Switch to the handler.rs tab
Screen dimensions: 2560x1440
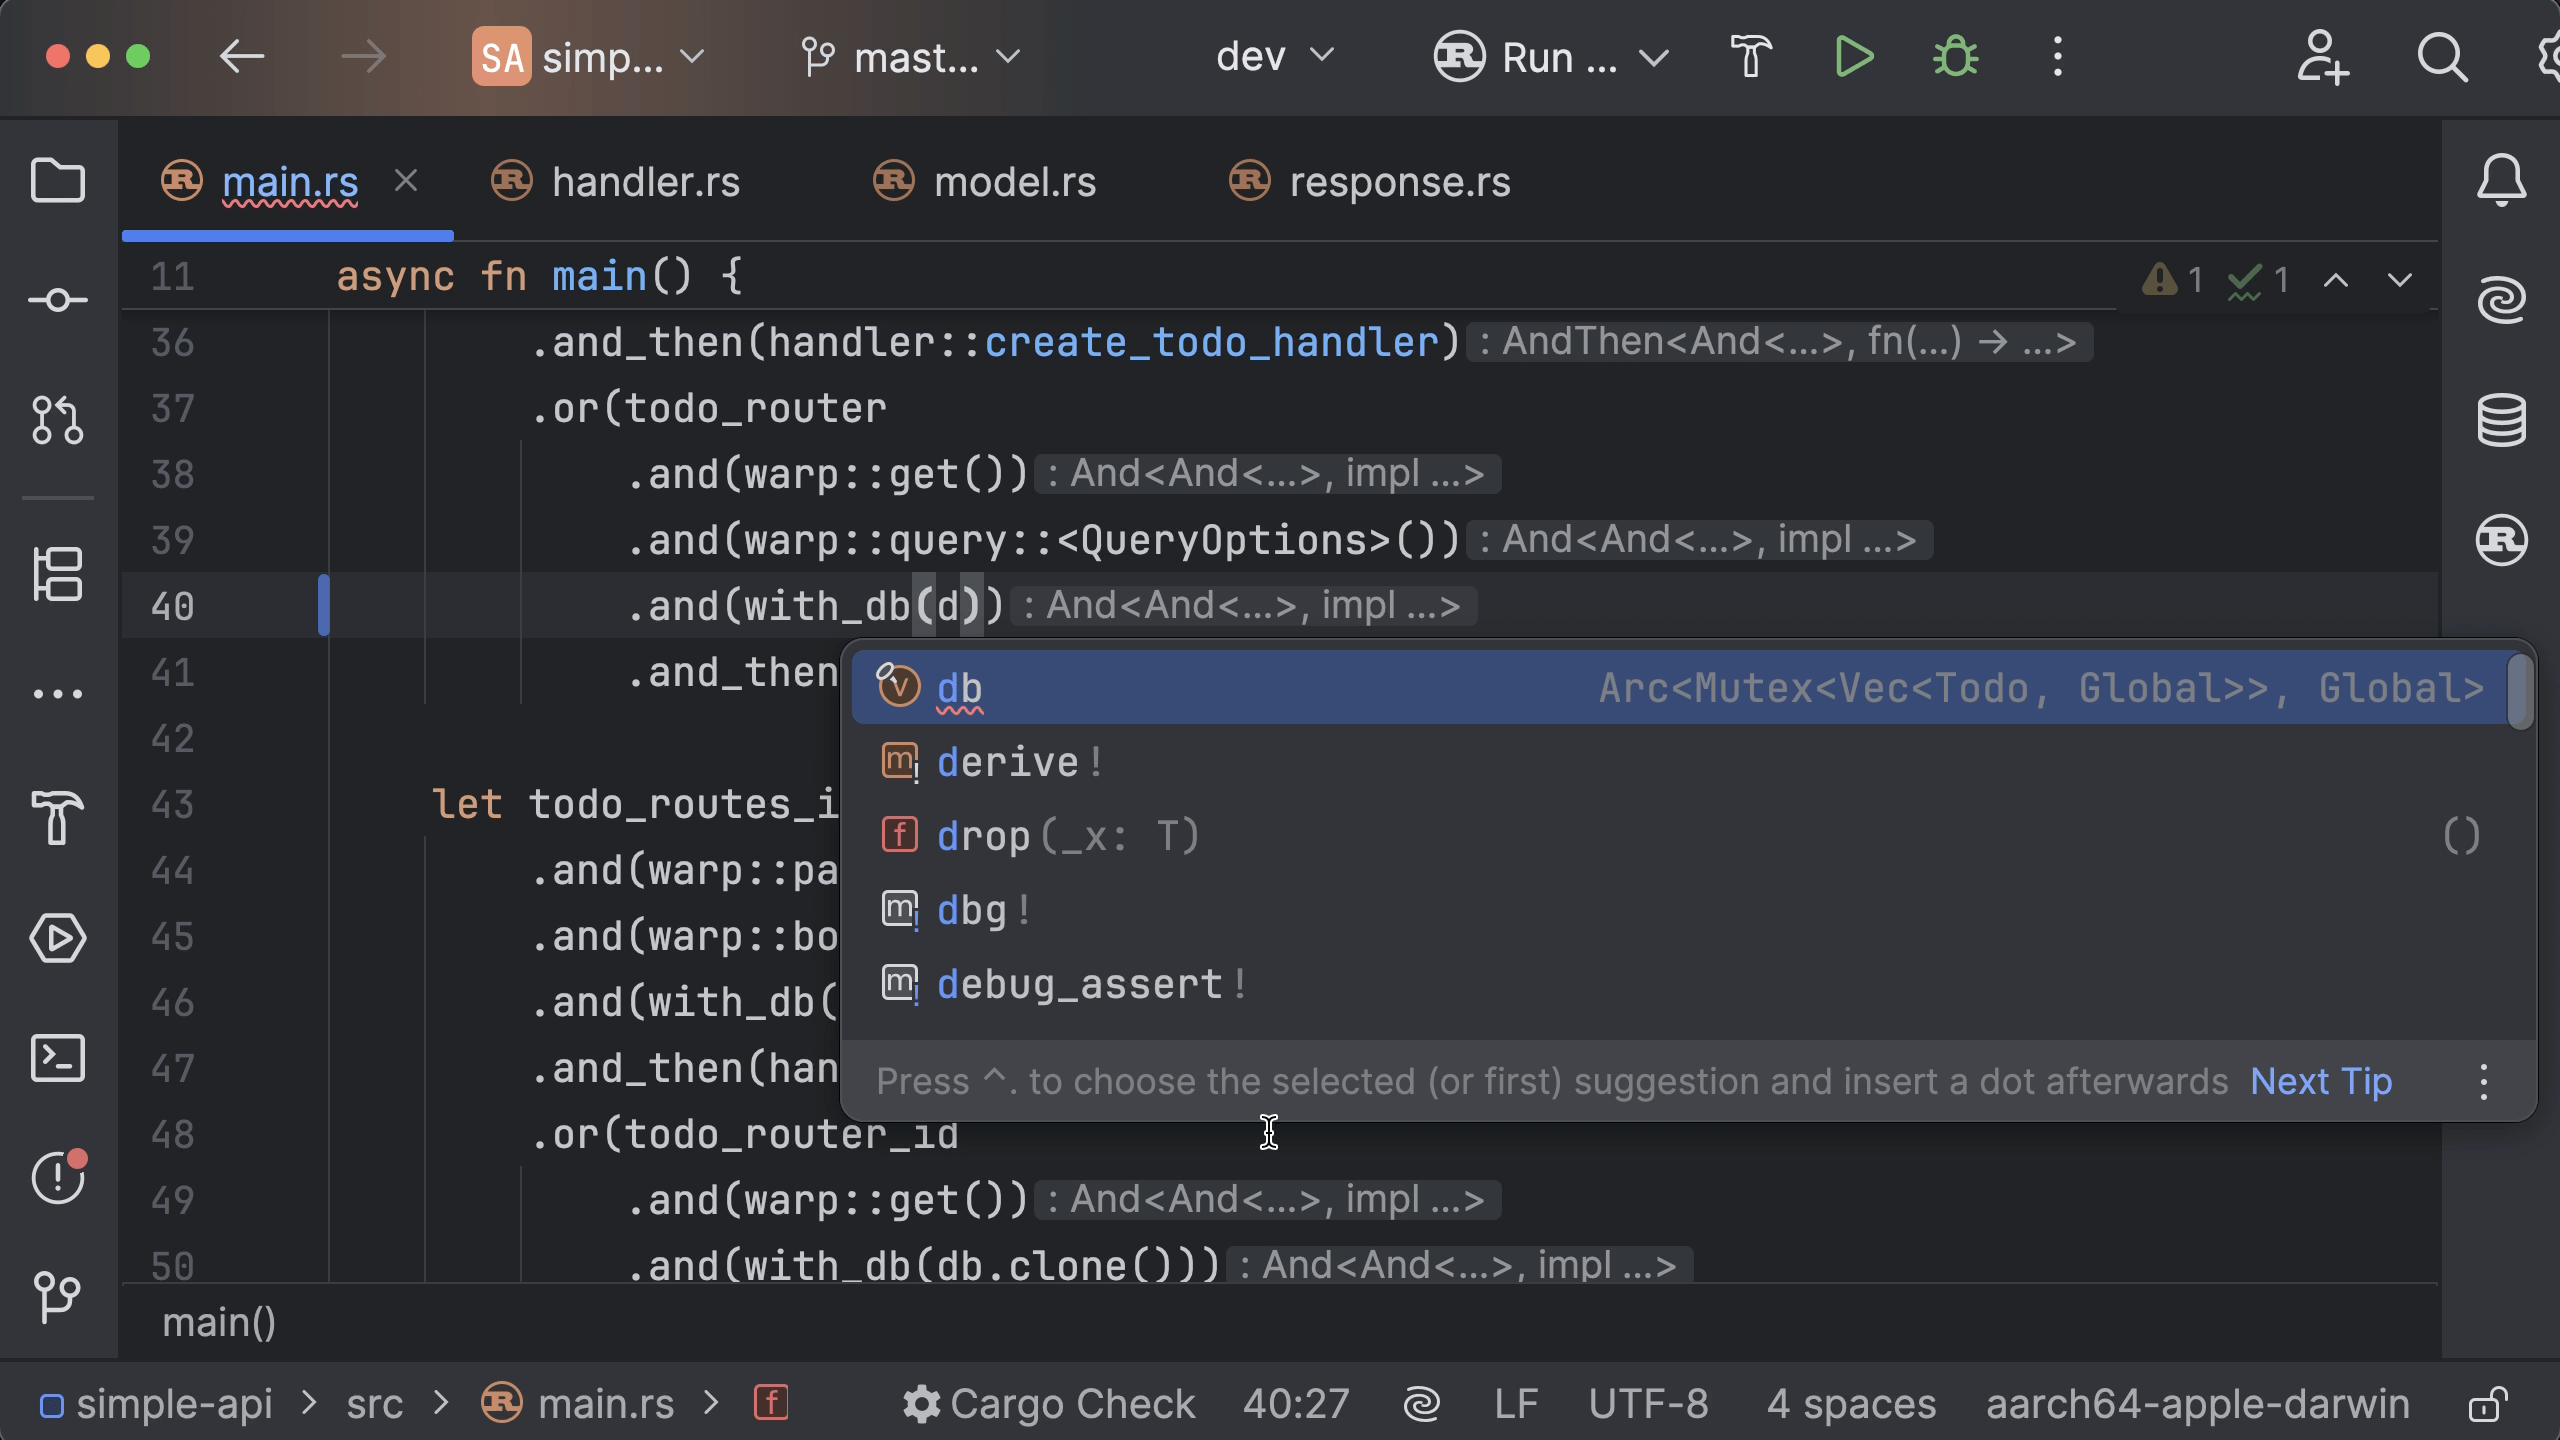pos(645,182)
